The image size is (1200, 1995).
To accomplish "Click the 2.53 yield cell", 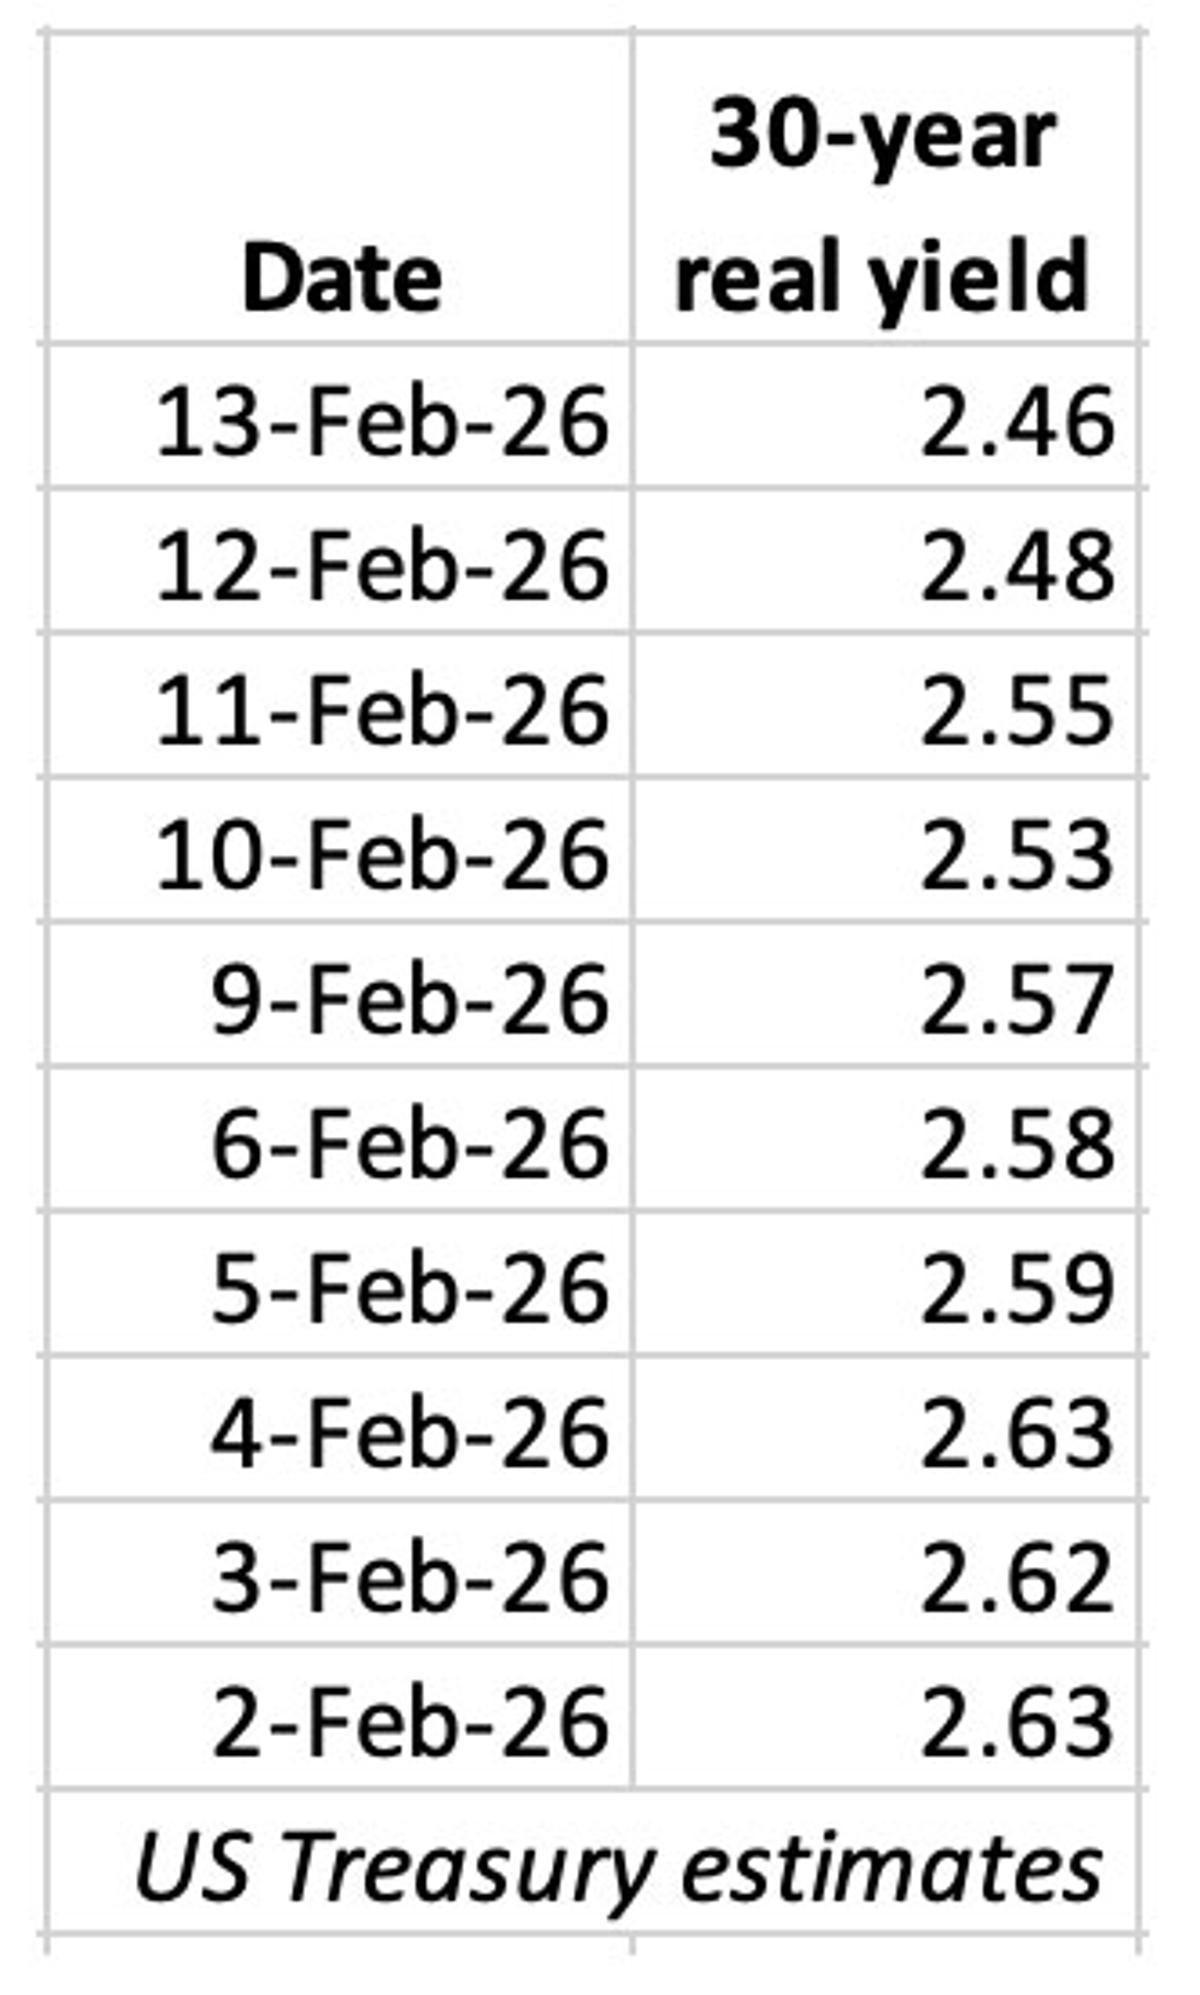I will tap(1015, 855).
